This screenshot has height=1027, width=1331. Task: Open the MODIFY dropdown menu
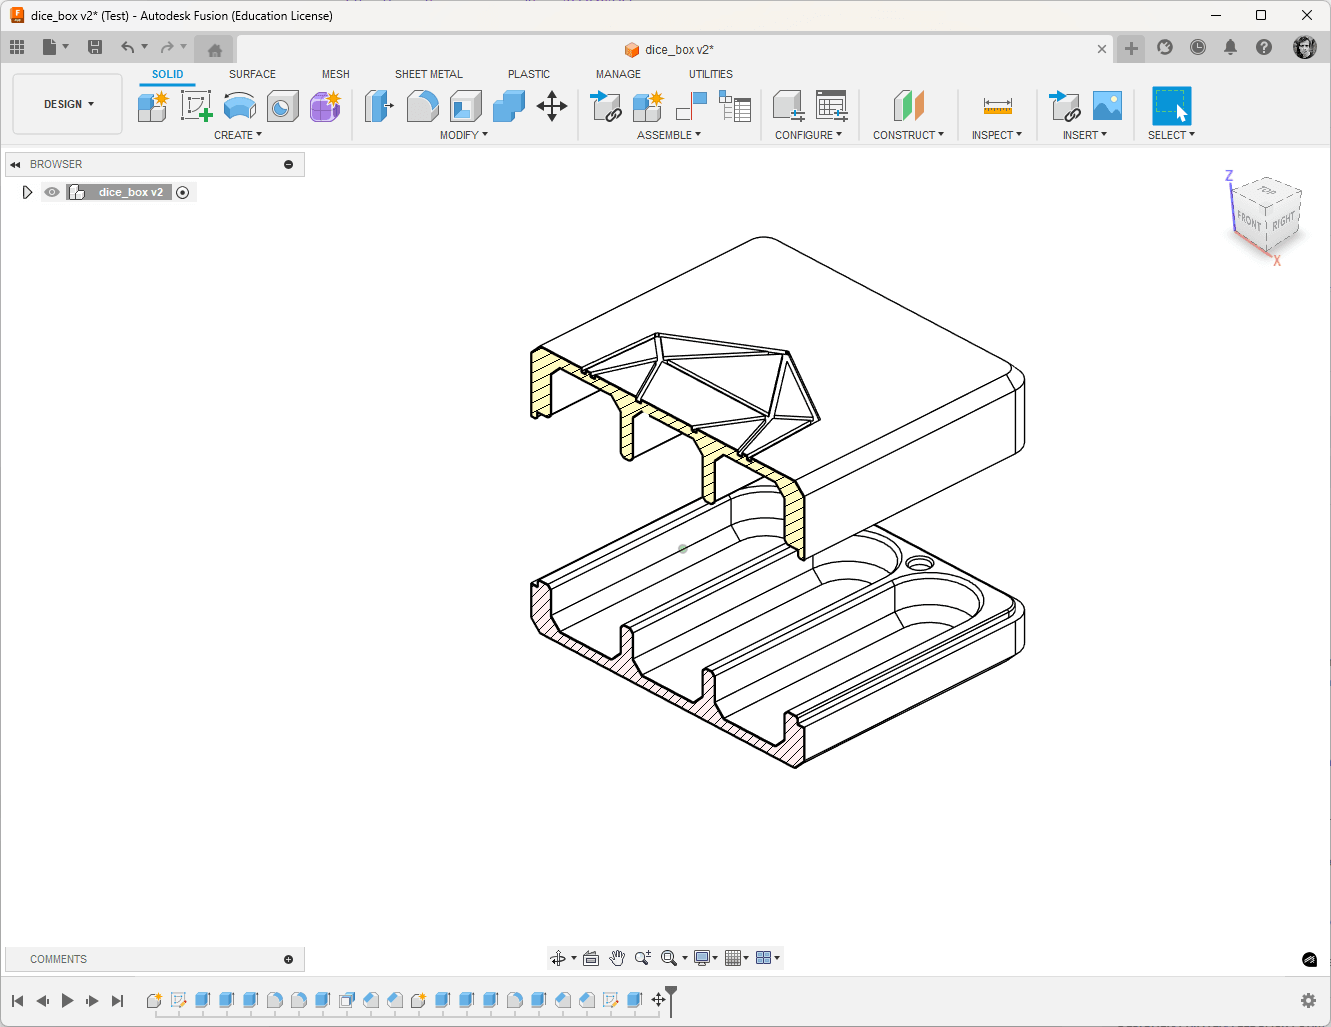click(x=464, y=135)
